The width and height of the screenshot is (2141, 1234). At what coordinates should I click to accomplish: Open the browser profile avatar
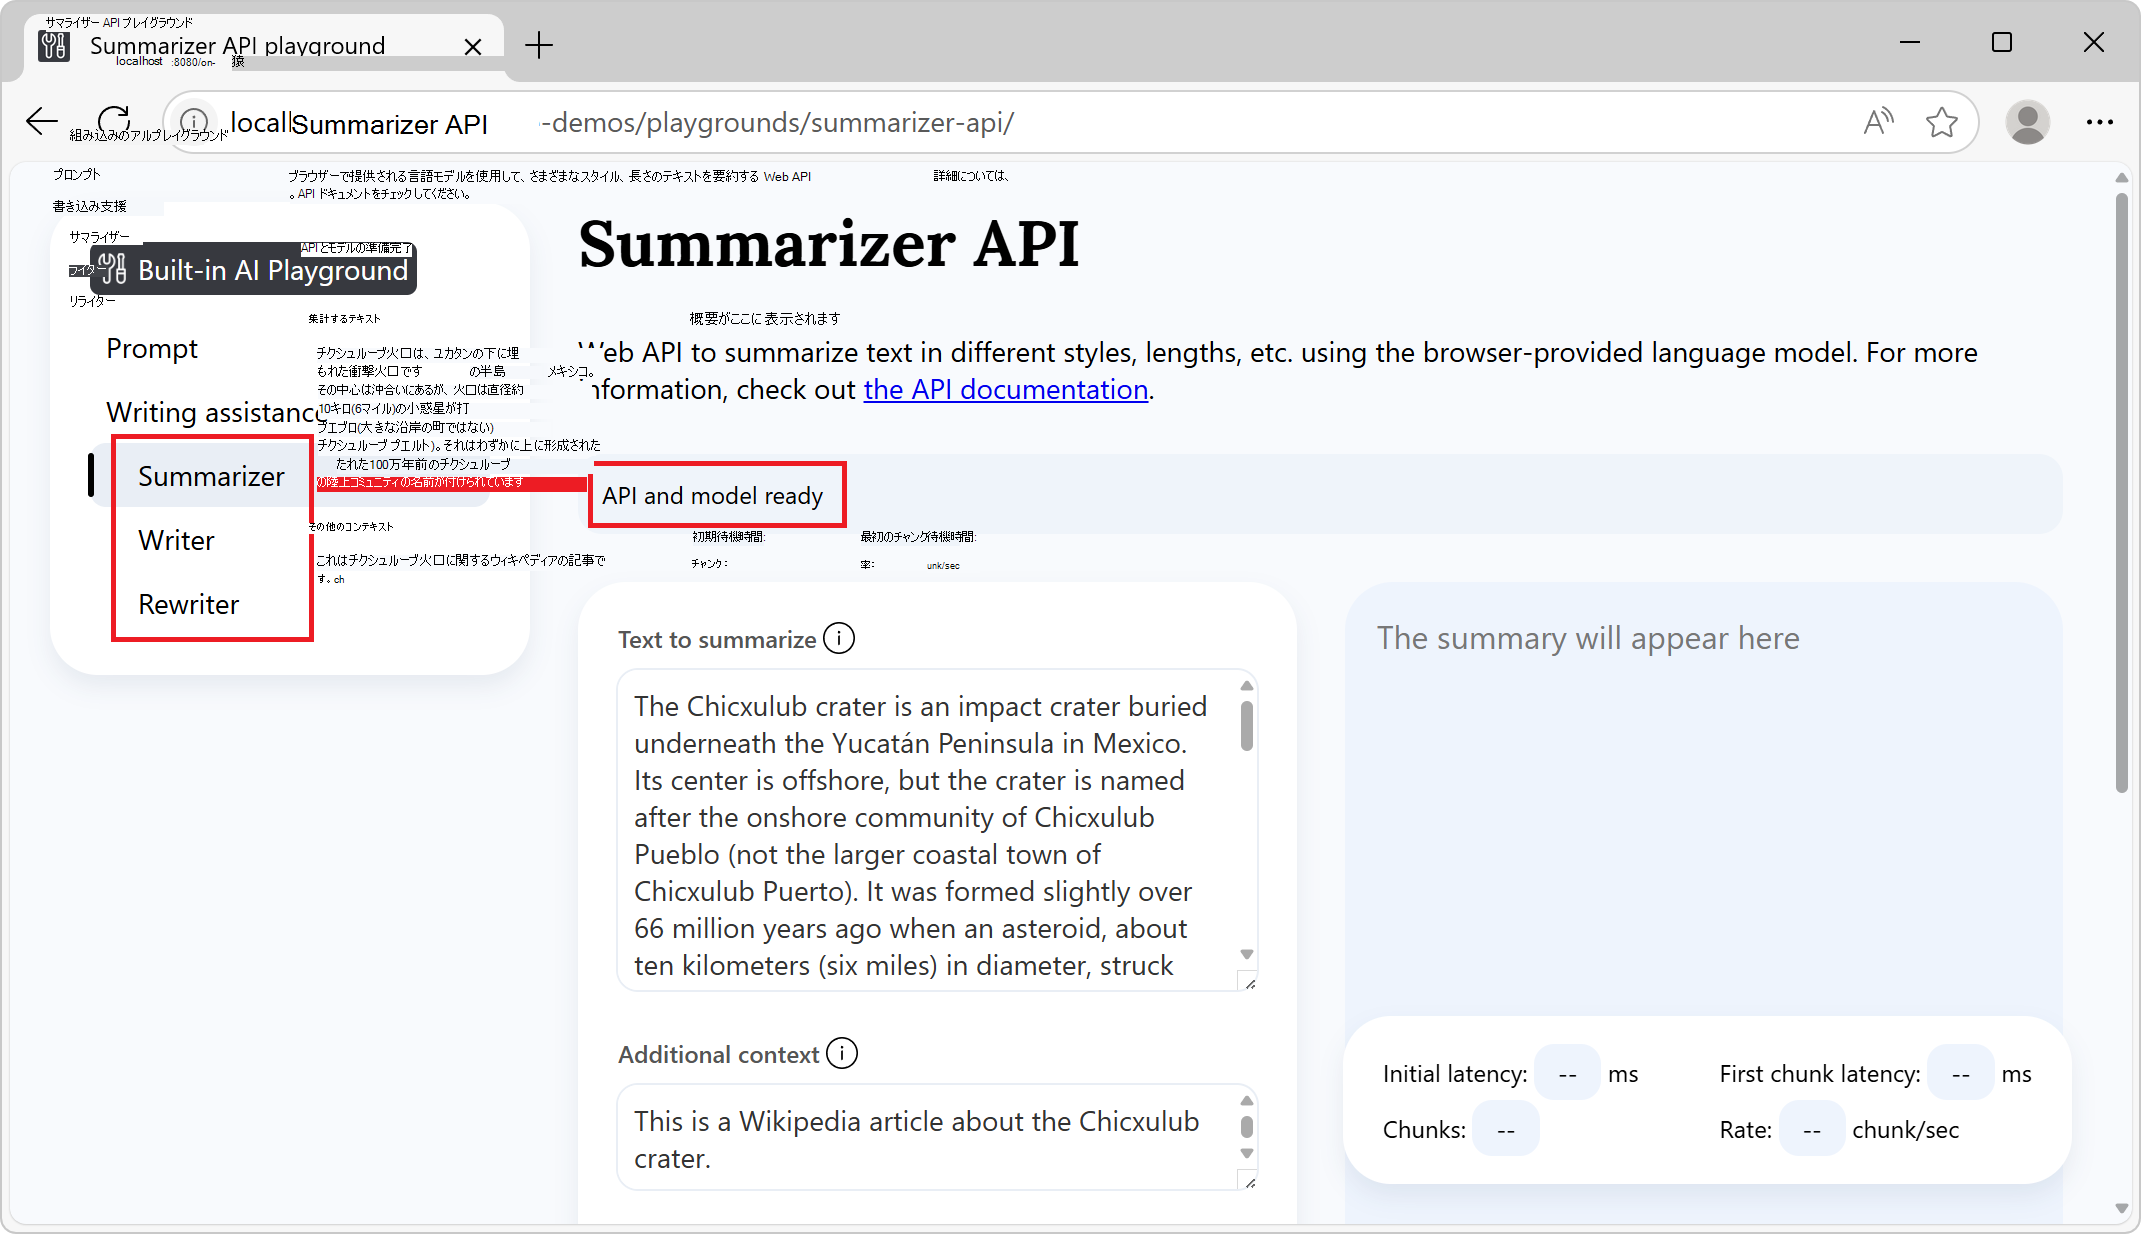[x=2028, y=122]
